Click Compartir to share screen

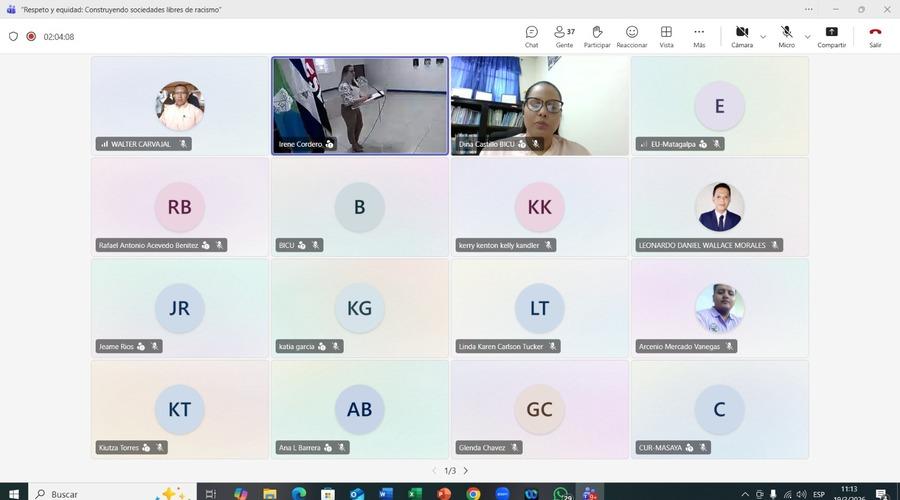click(831, 36)
